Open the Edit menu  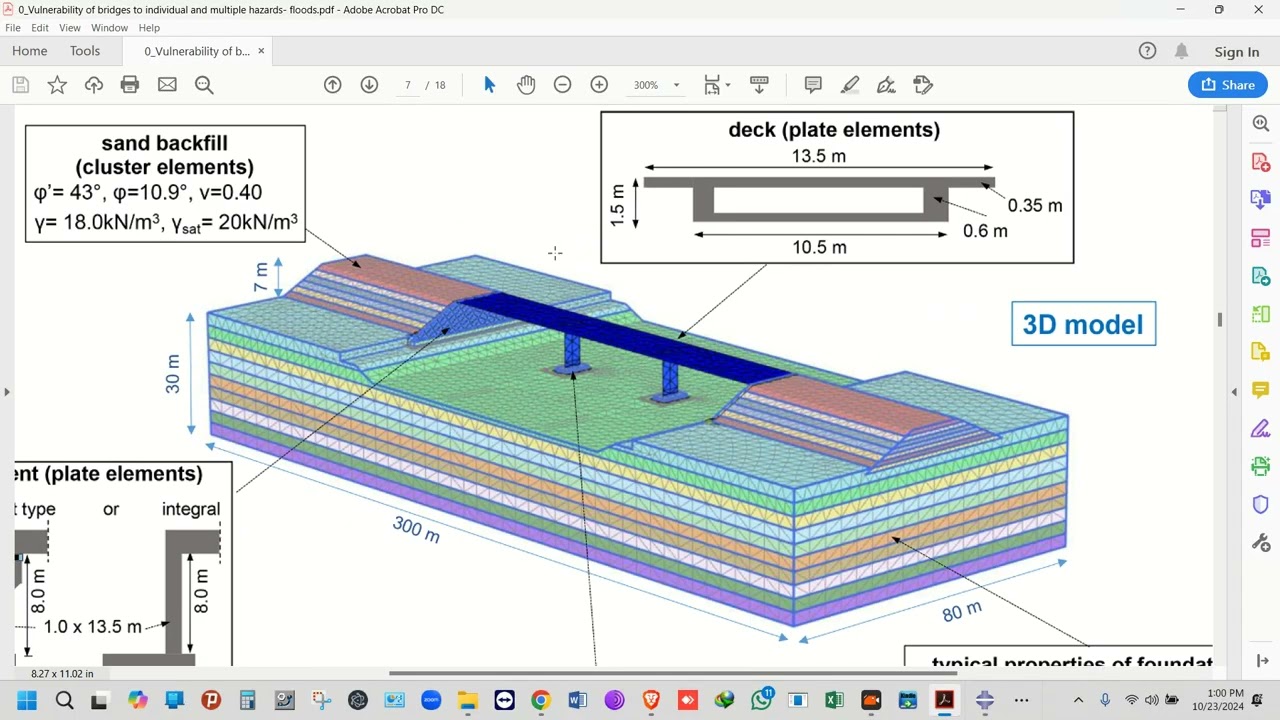click(x=40, y=28)
